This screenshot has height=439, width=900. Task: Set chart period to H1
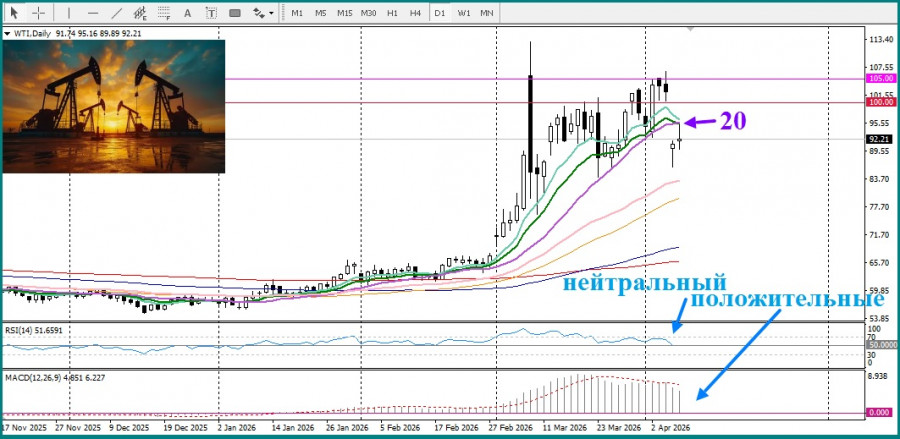[x=393, y=13]
